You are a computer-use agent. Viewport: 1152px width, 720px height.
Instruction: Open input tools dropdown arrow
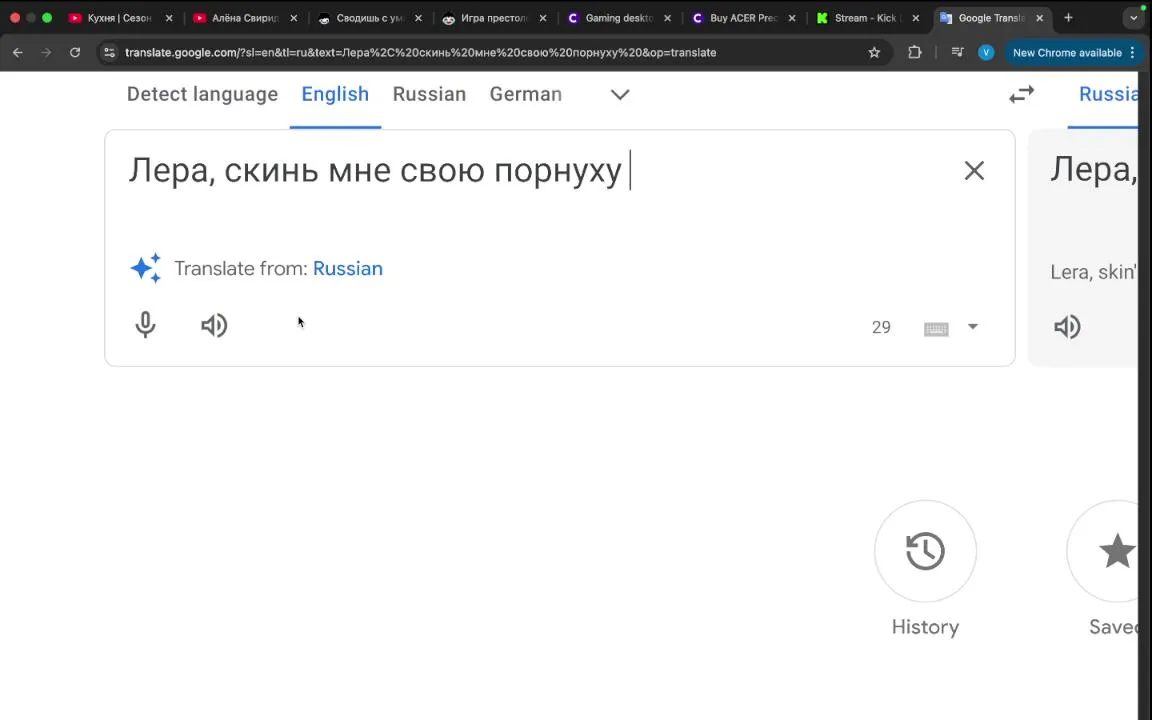[972, 327]
